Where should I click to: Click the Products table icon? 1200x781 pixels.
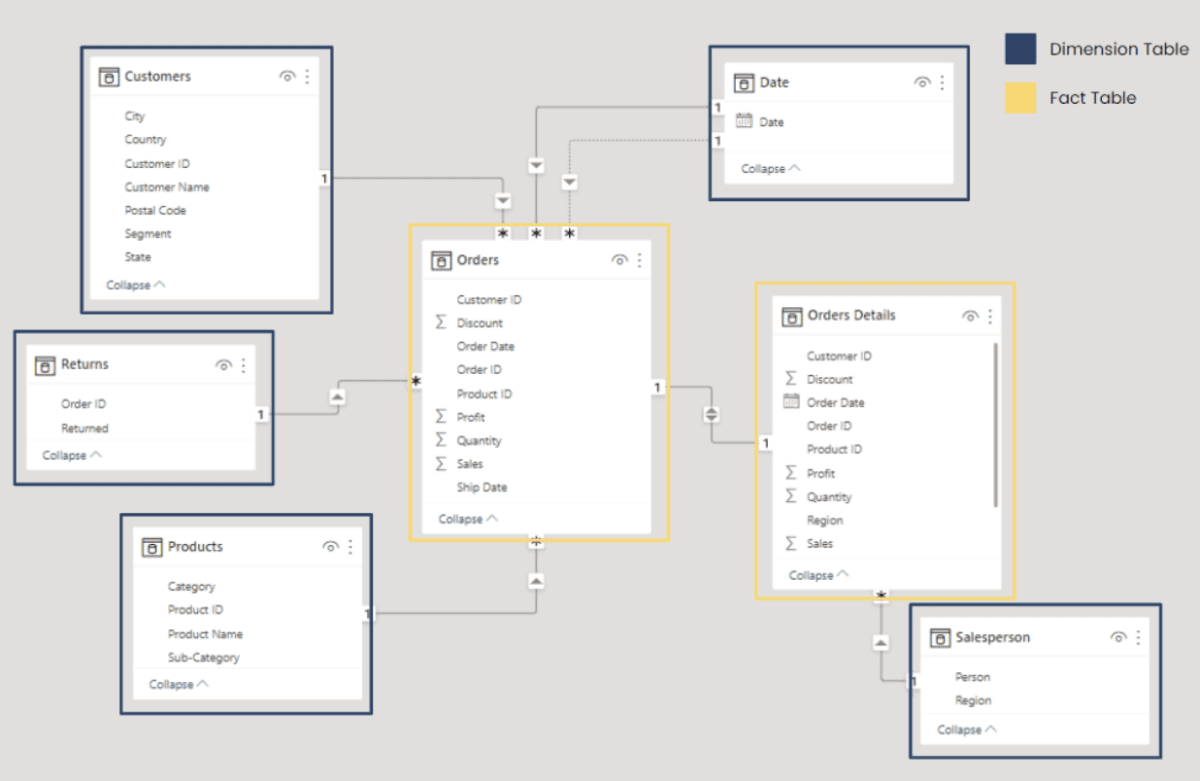pyautogui.click(x=152, y=547)
